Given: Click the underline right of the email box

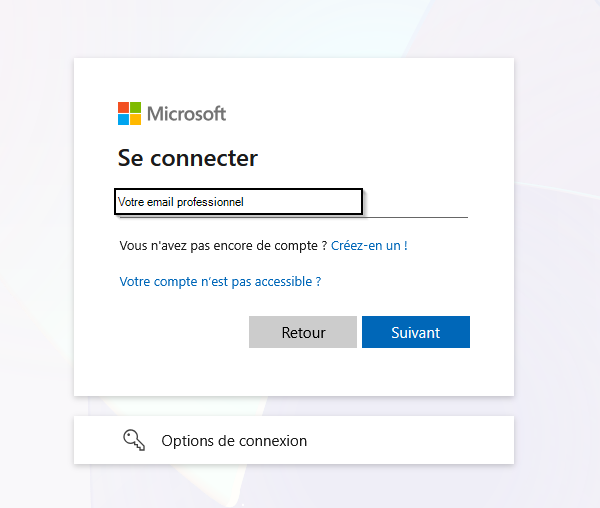Looking at the screenshot, I should pos(415,215).
